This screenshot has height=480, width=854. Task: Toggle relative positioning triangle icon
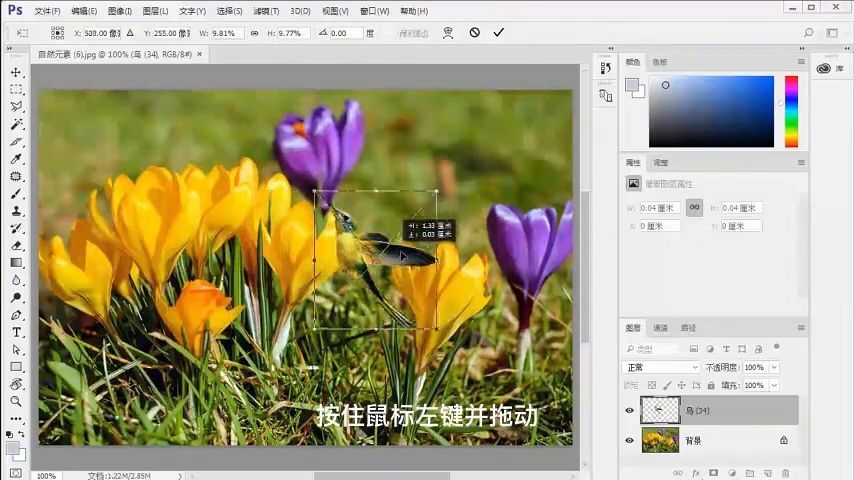(130, 33)
